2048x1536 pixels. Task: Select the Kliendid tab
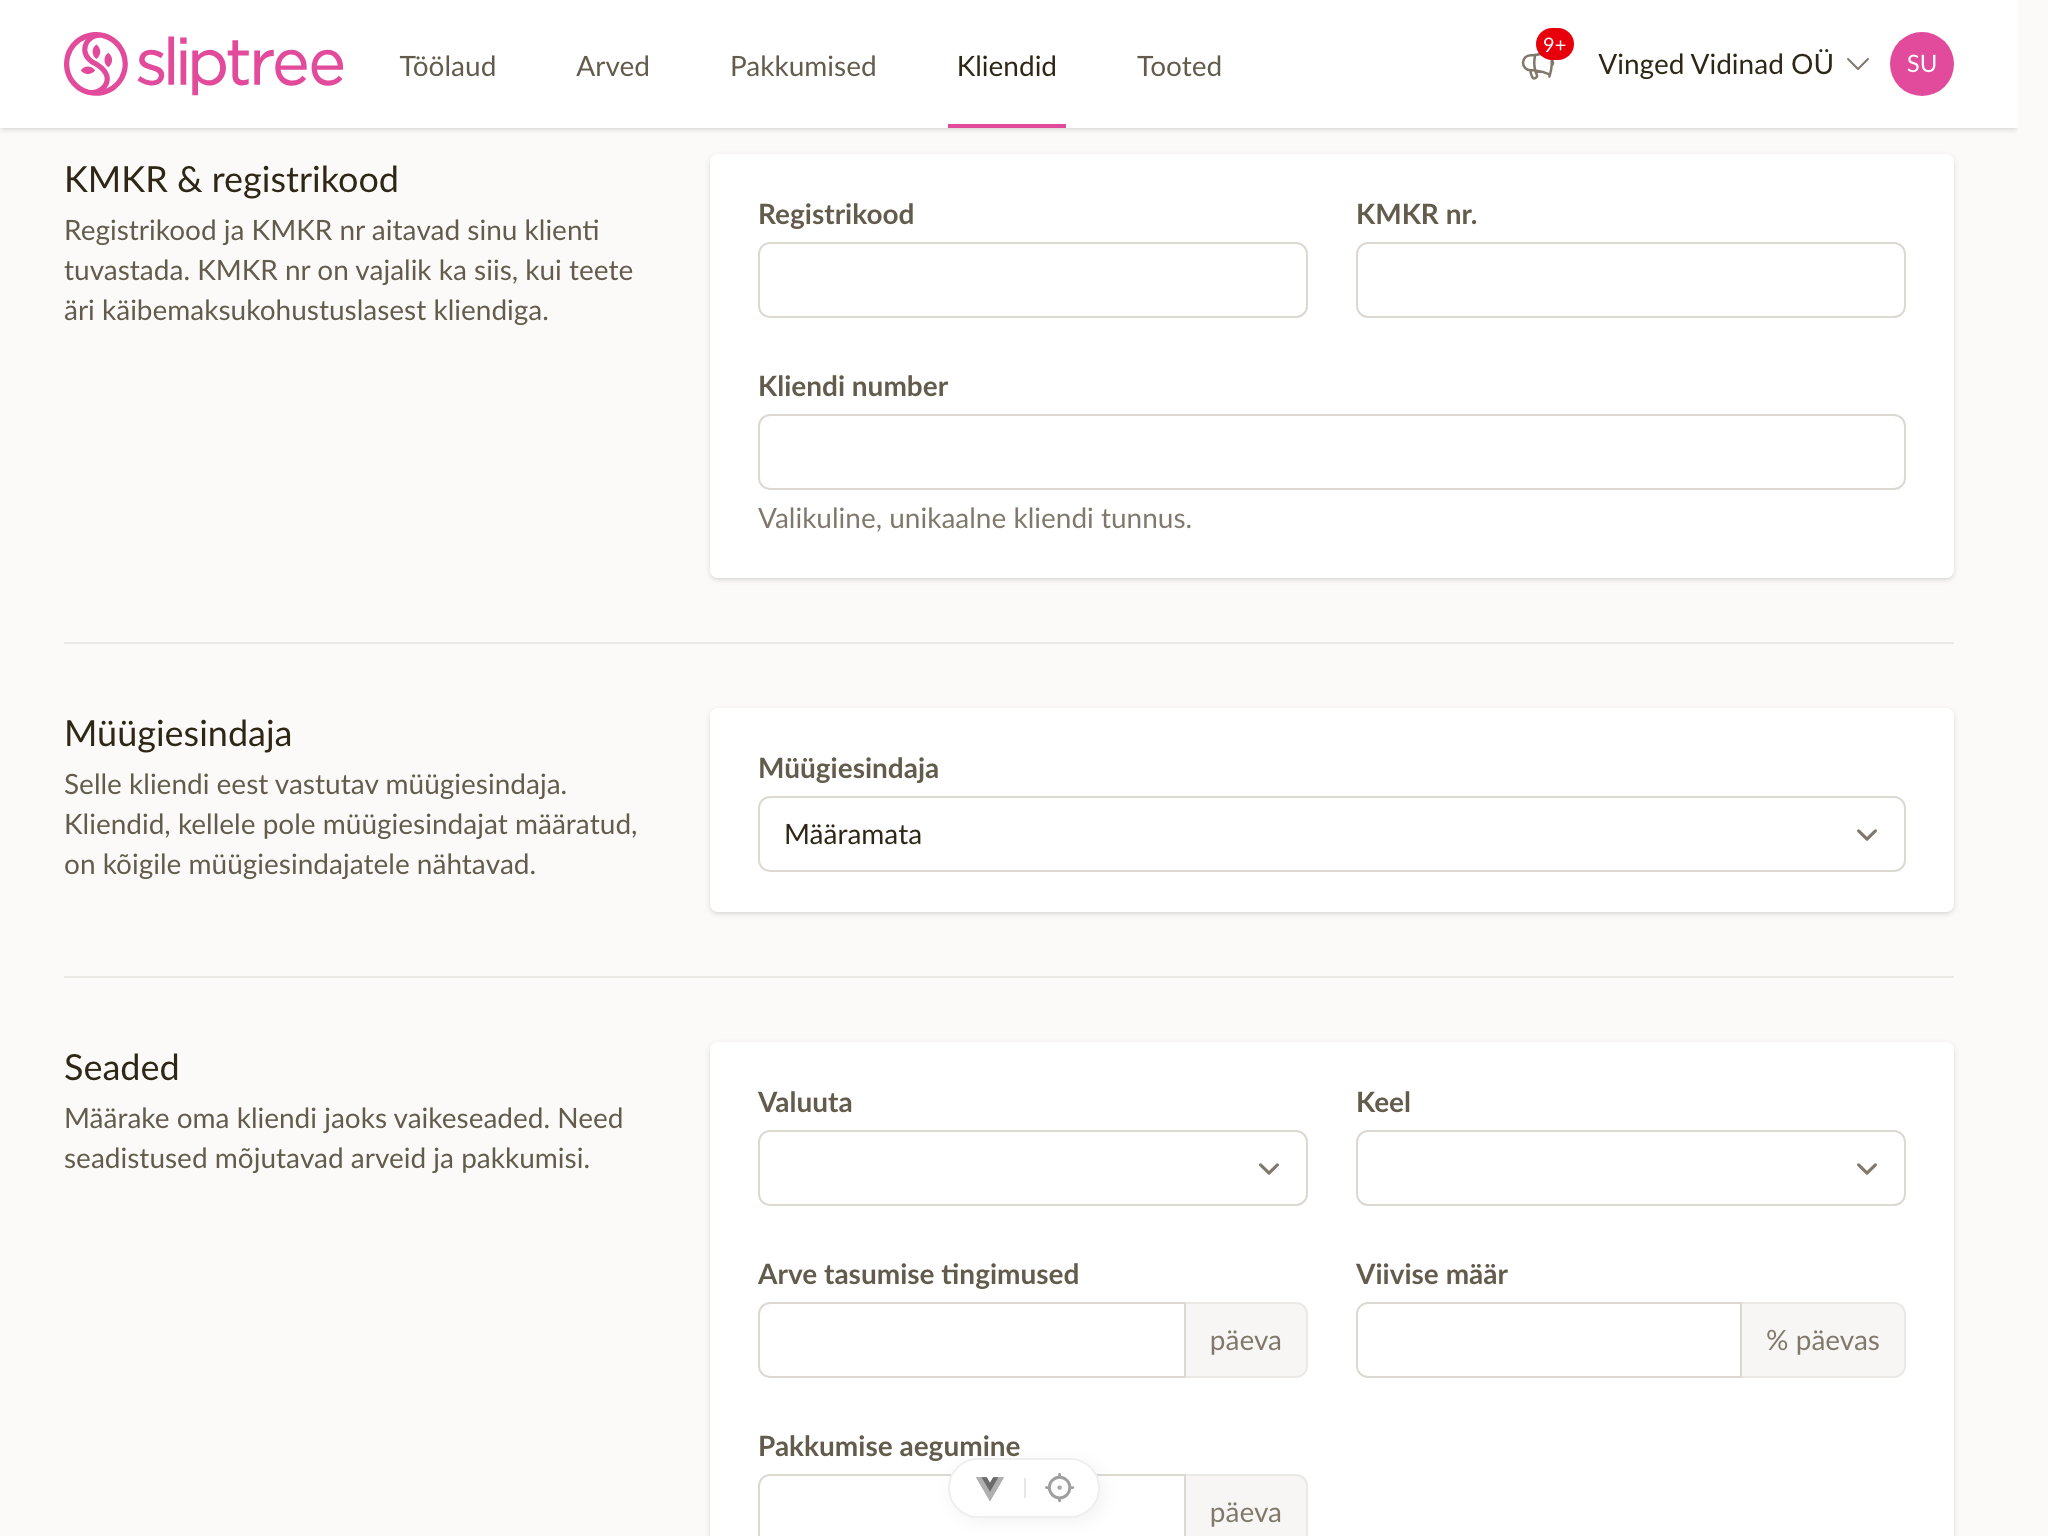coord(1006,66)
